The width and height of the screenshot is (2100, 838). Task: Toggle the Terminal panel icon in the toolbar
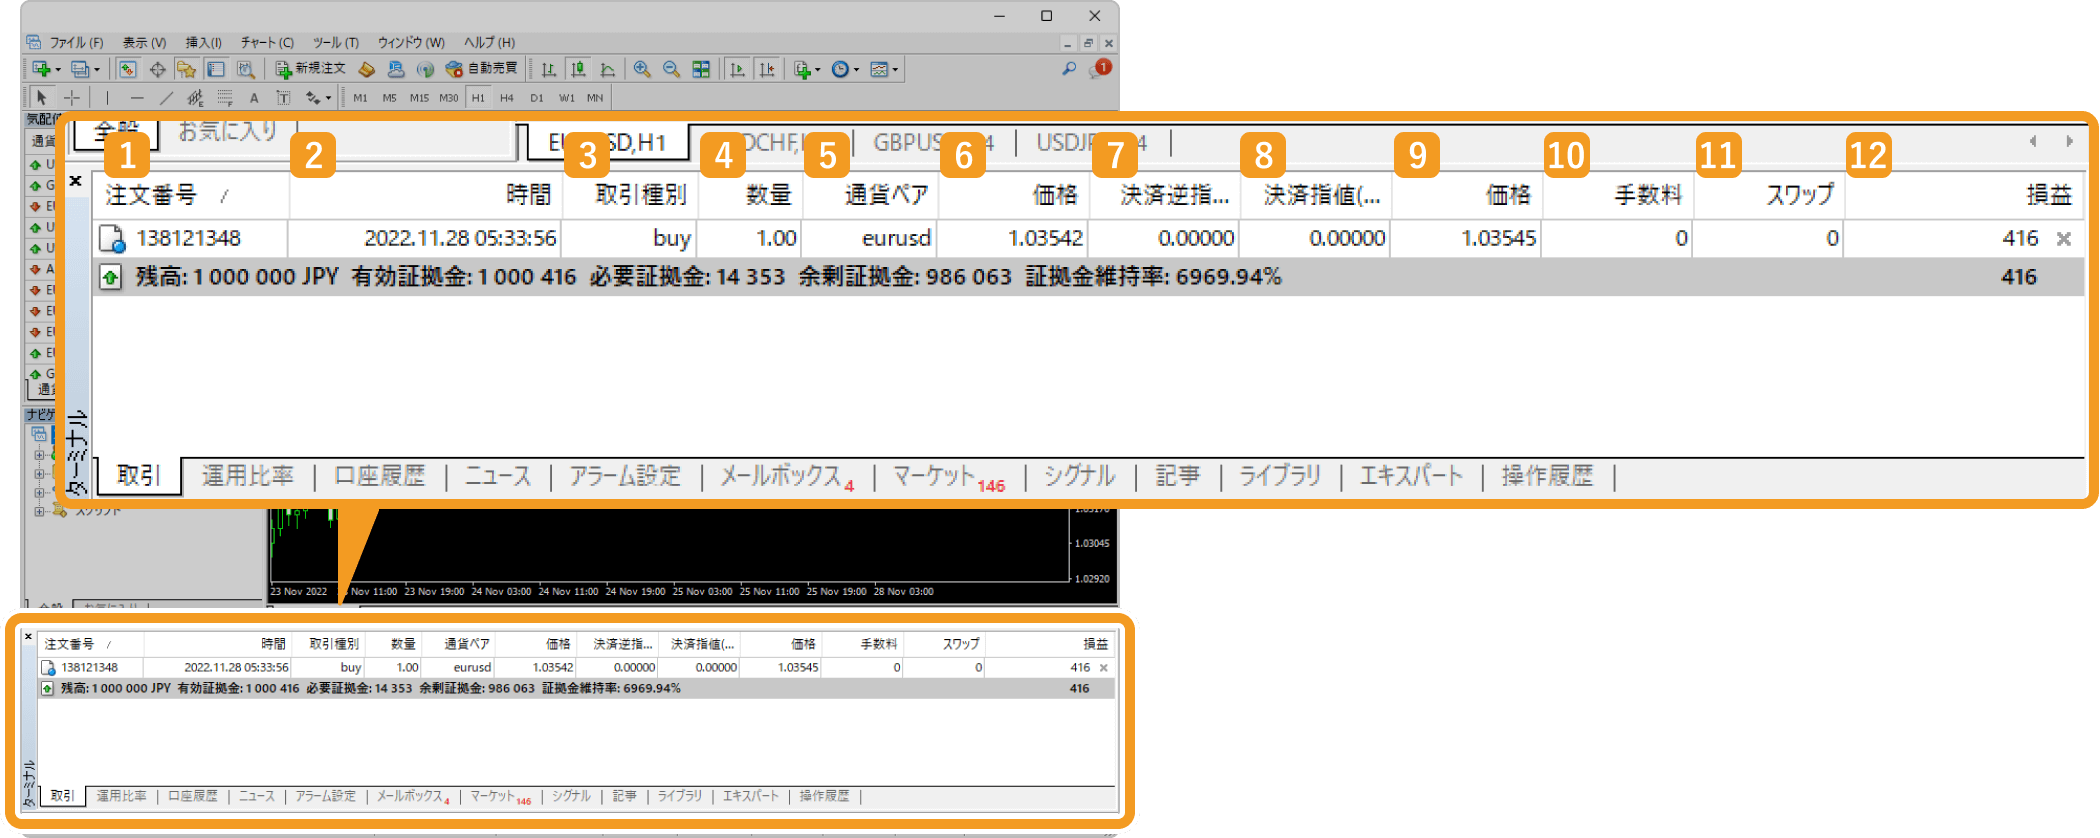point(215,69)
